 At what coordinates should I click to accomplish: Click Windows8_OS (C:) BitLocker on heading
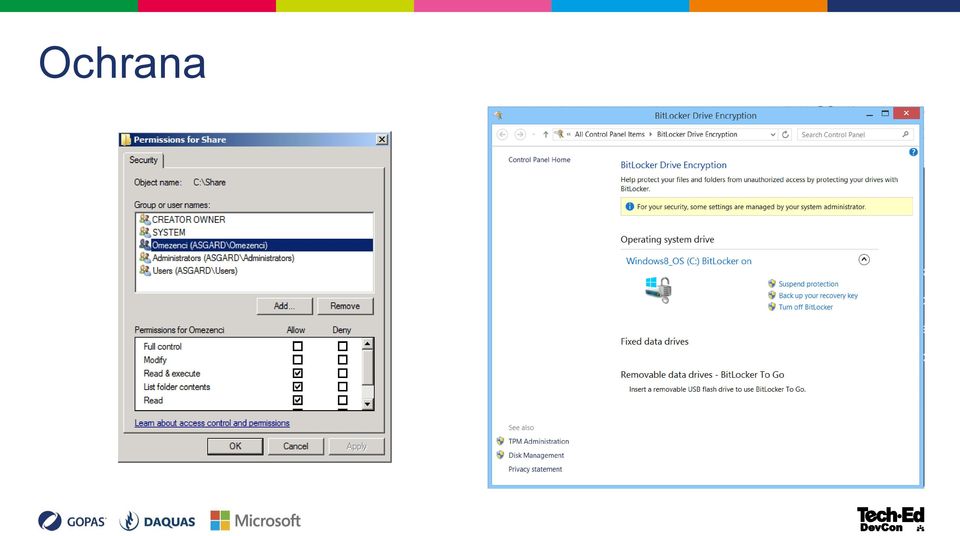pyautogui.click(x=688, y=260)
